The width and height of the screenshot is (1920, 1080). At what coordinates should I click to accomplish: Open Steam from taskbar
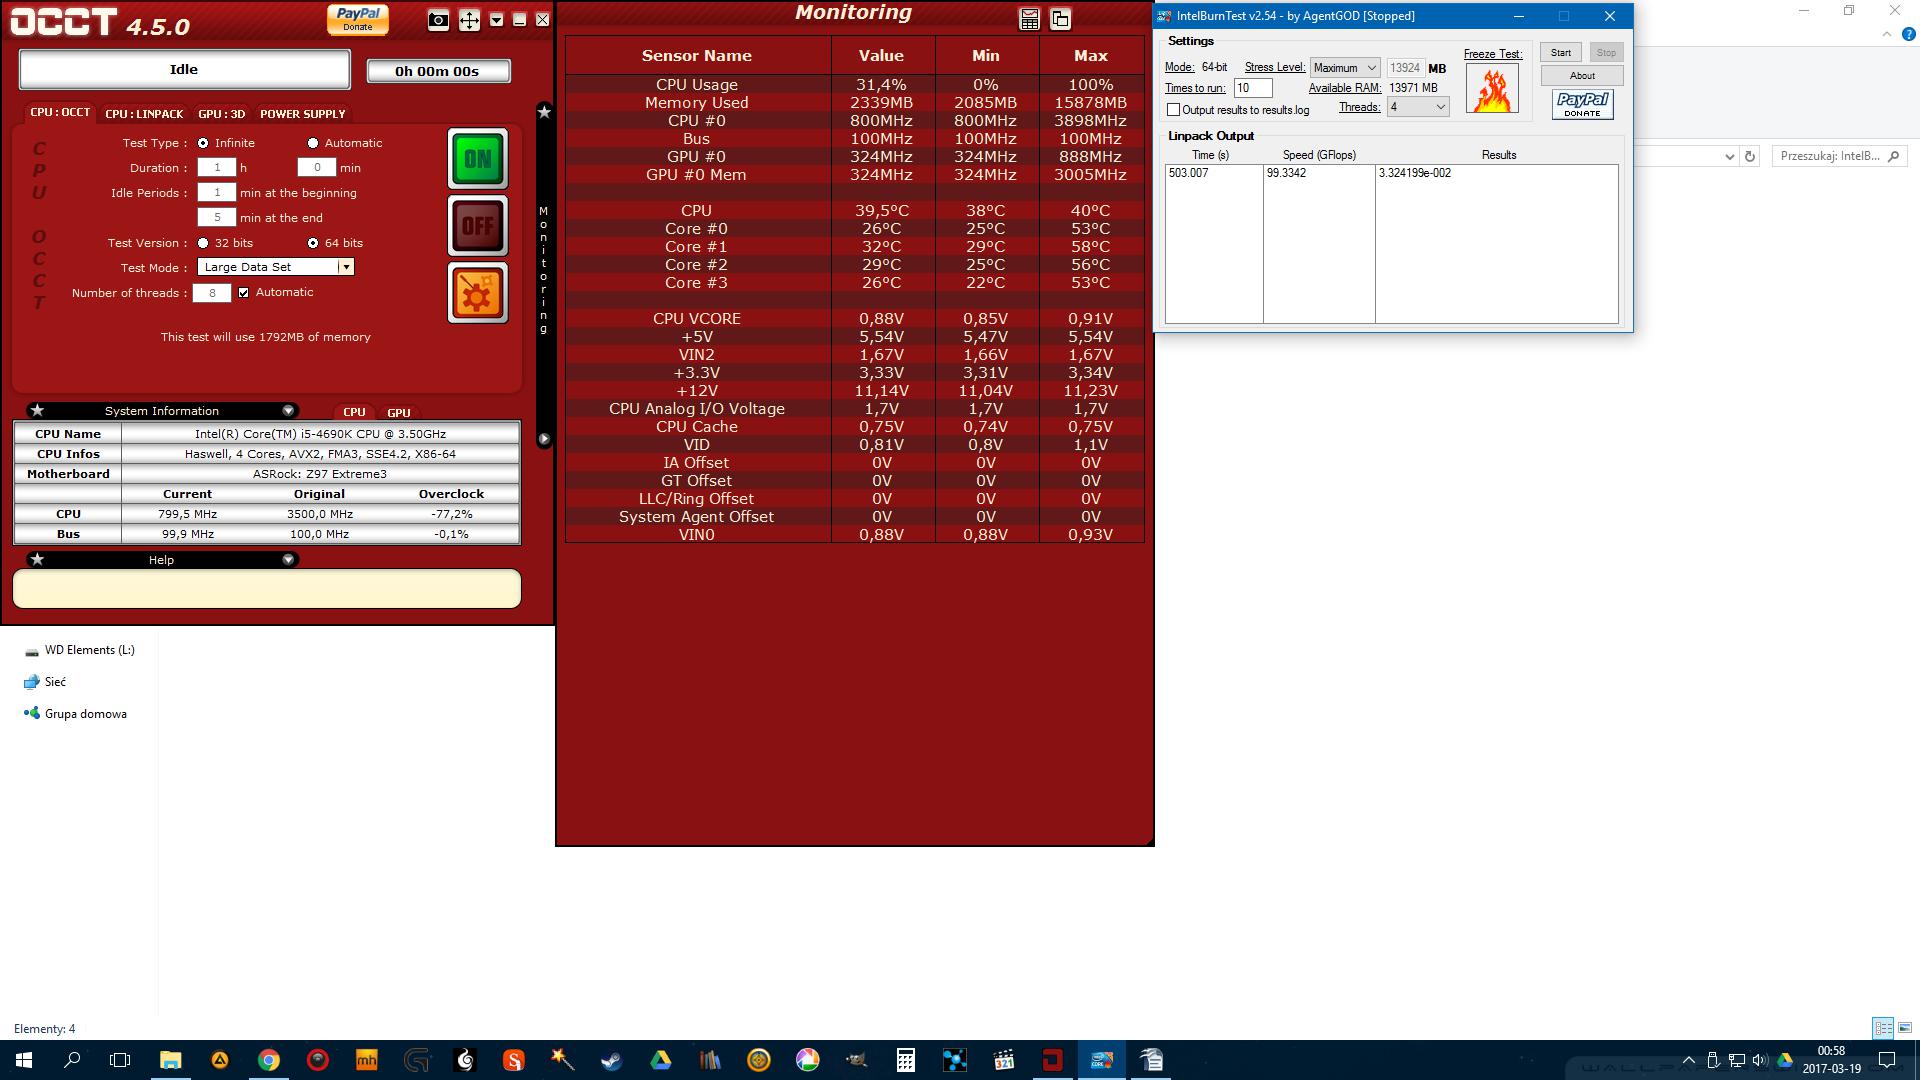pyautogui.click(x=611, y=1060)
